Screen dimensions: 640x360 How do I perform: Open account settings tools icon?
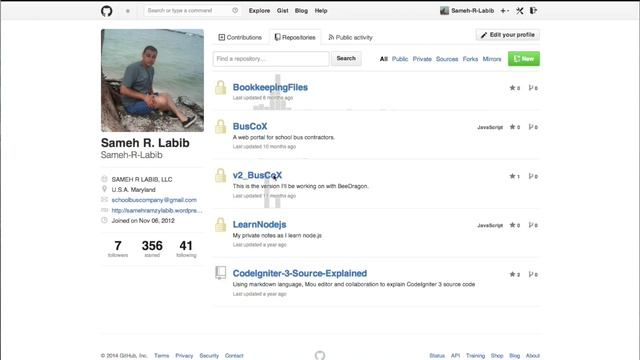tap(520, 11)
